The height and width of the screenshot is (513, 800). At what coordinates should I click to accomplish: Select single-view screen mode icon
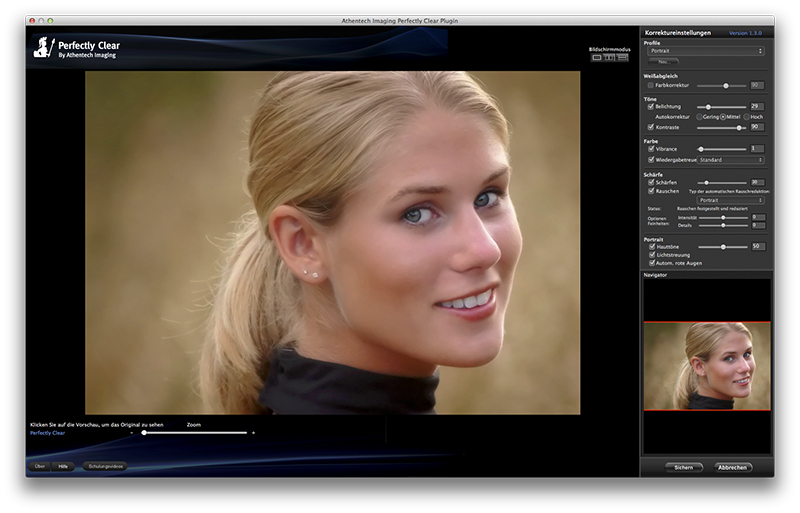pos(597,58)
